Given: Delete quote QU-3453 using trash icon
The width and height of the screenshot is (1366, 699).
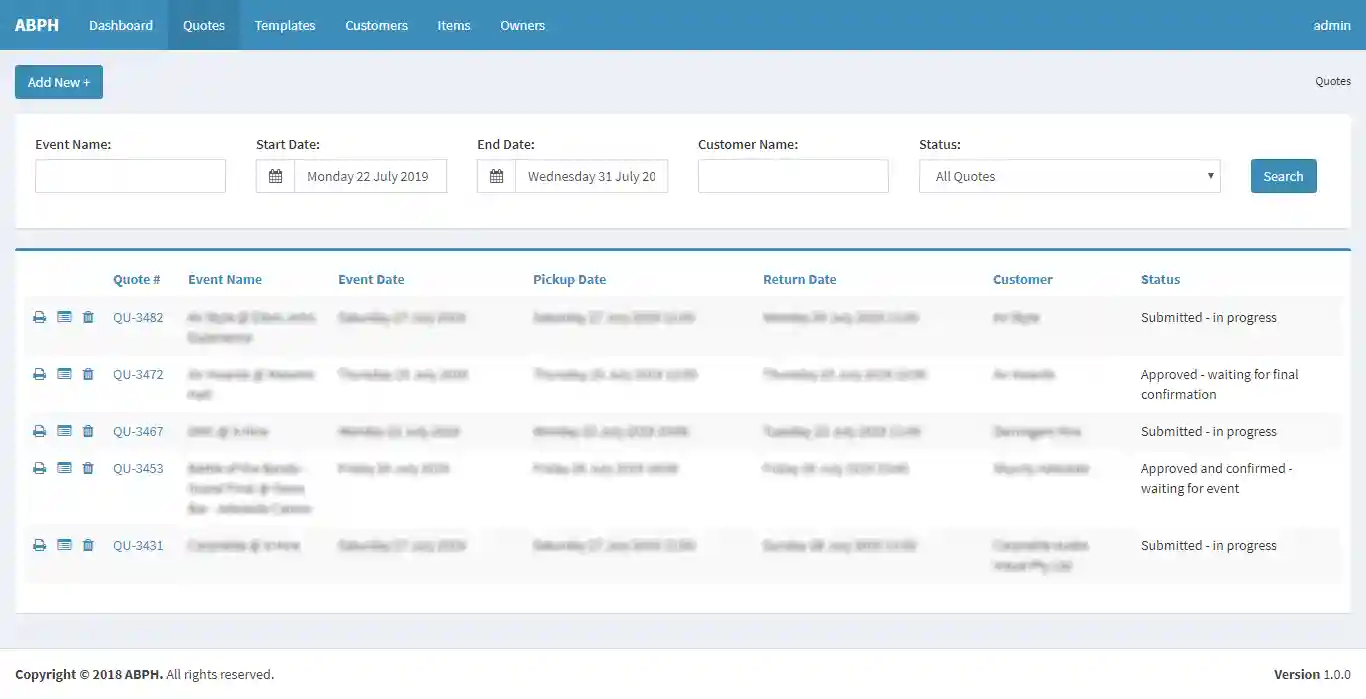Looking at the screenshot, I should click(x=88, y=469).
